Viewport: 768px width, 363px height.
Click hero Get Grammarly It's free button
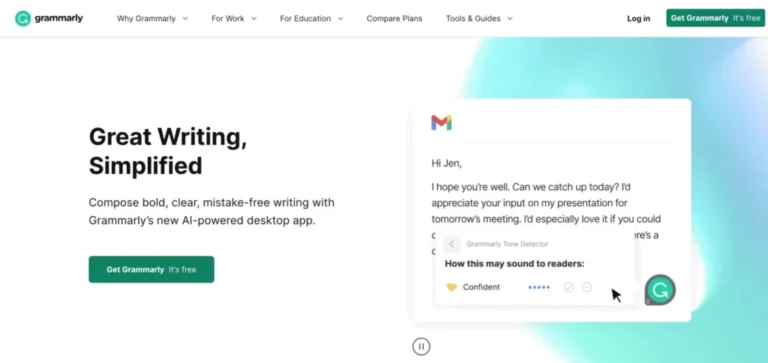151,269
